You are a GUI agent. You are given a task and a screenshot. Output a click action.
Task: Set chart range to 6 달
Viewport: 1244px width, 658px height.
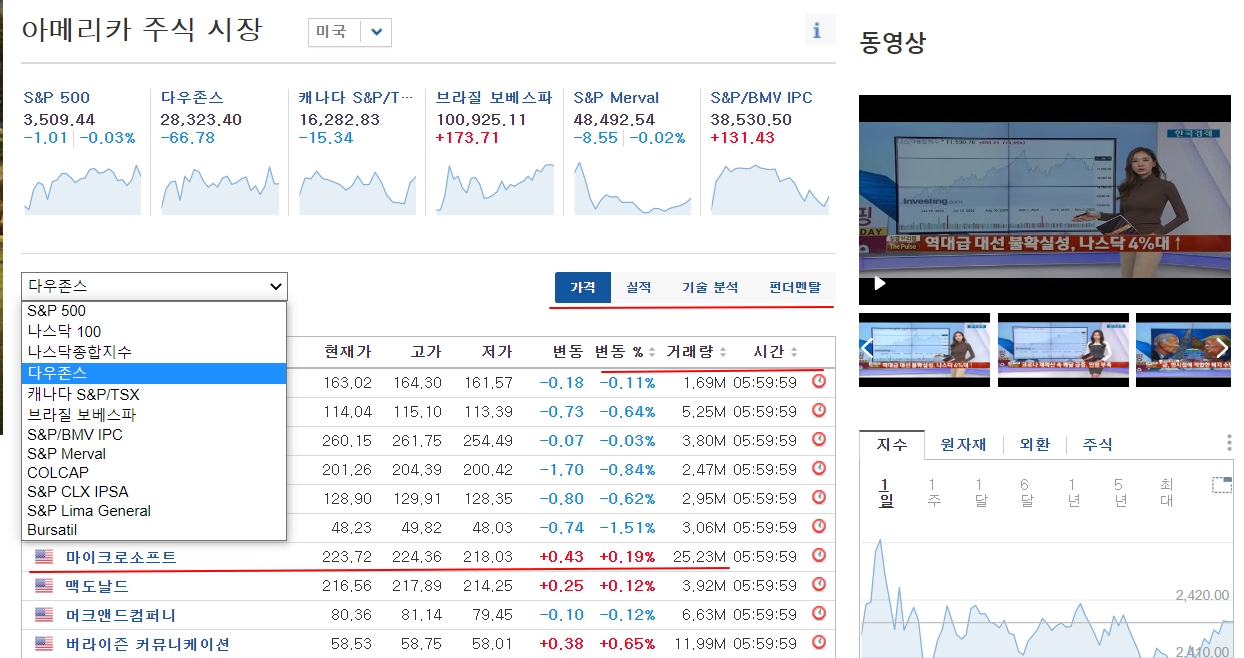click(1026, 493)
